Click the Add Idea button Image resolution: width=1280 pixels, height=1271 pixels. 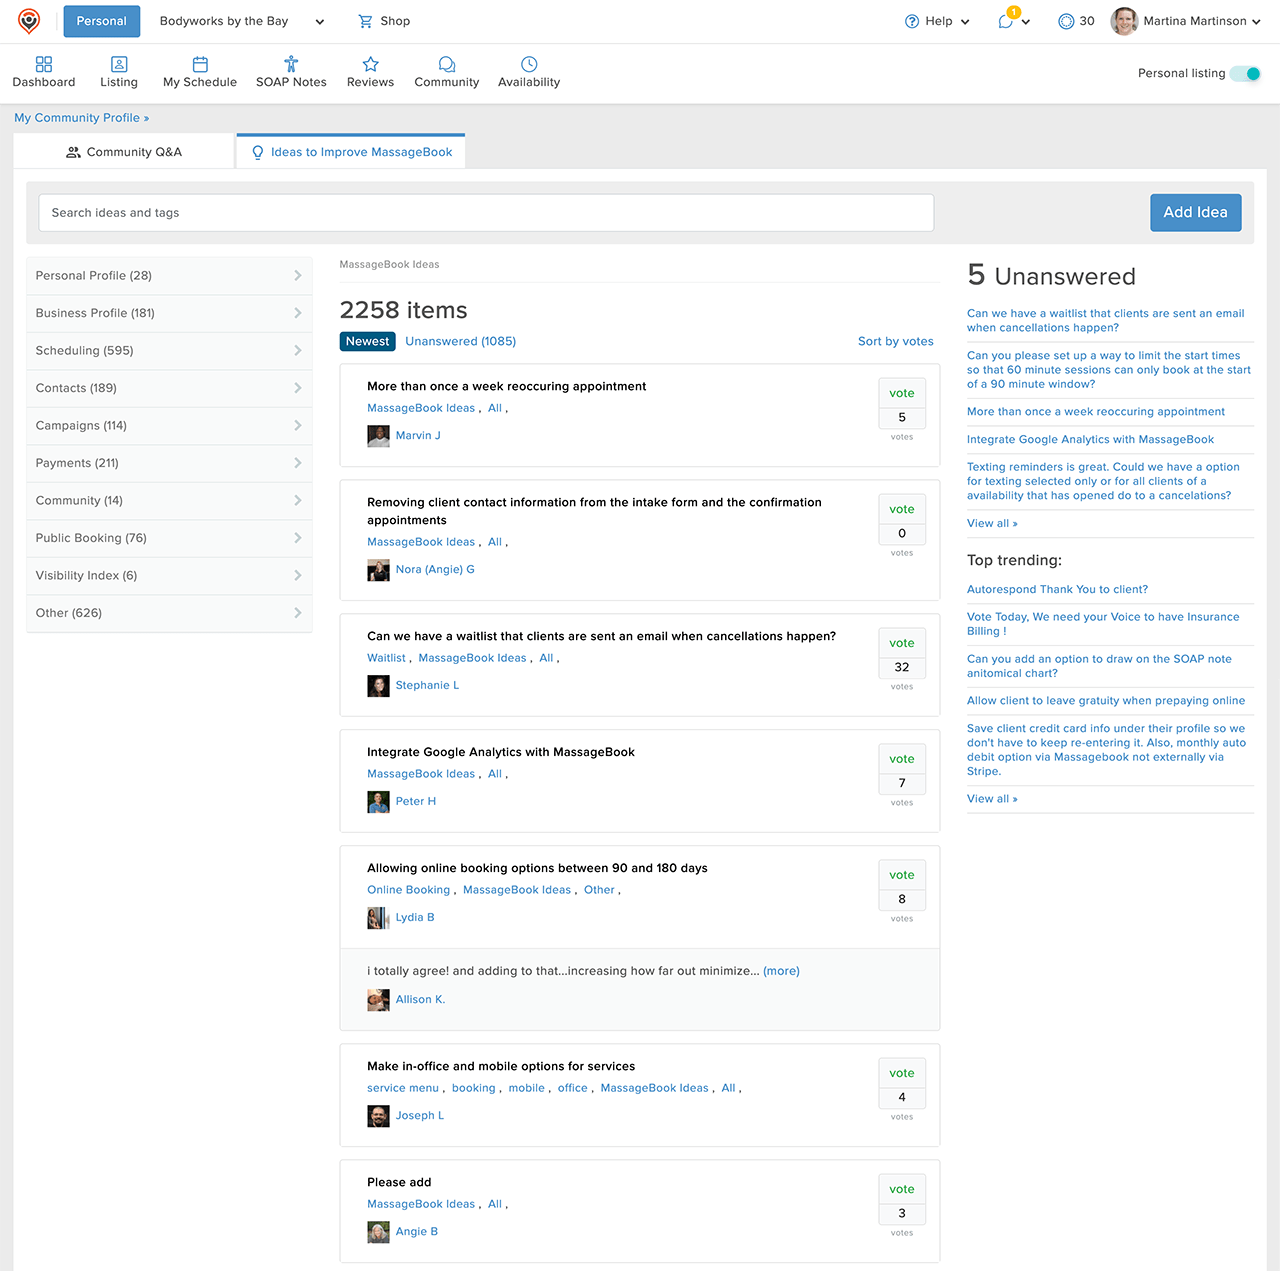point(1195,212)
